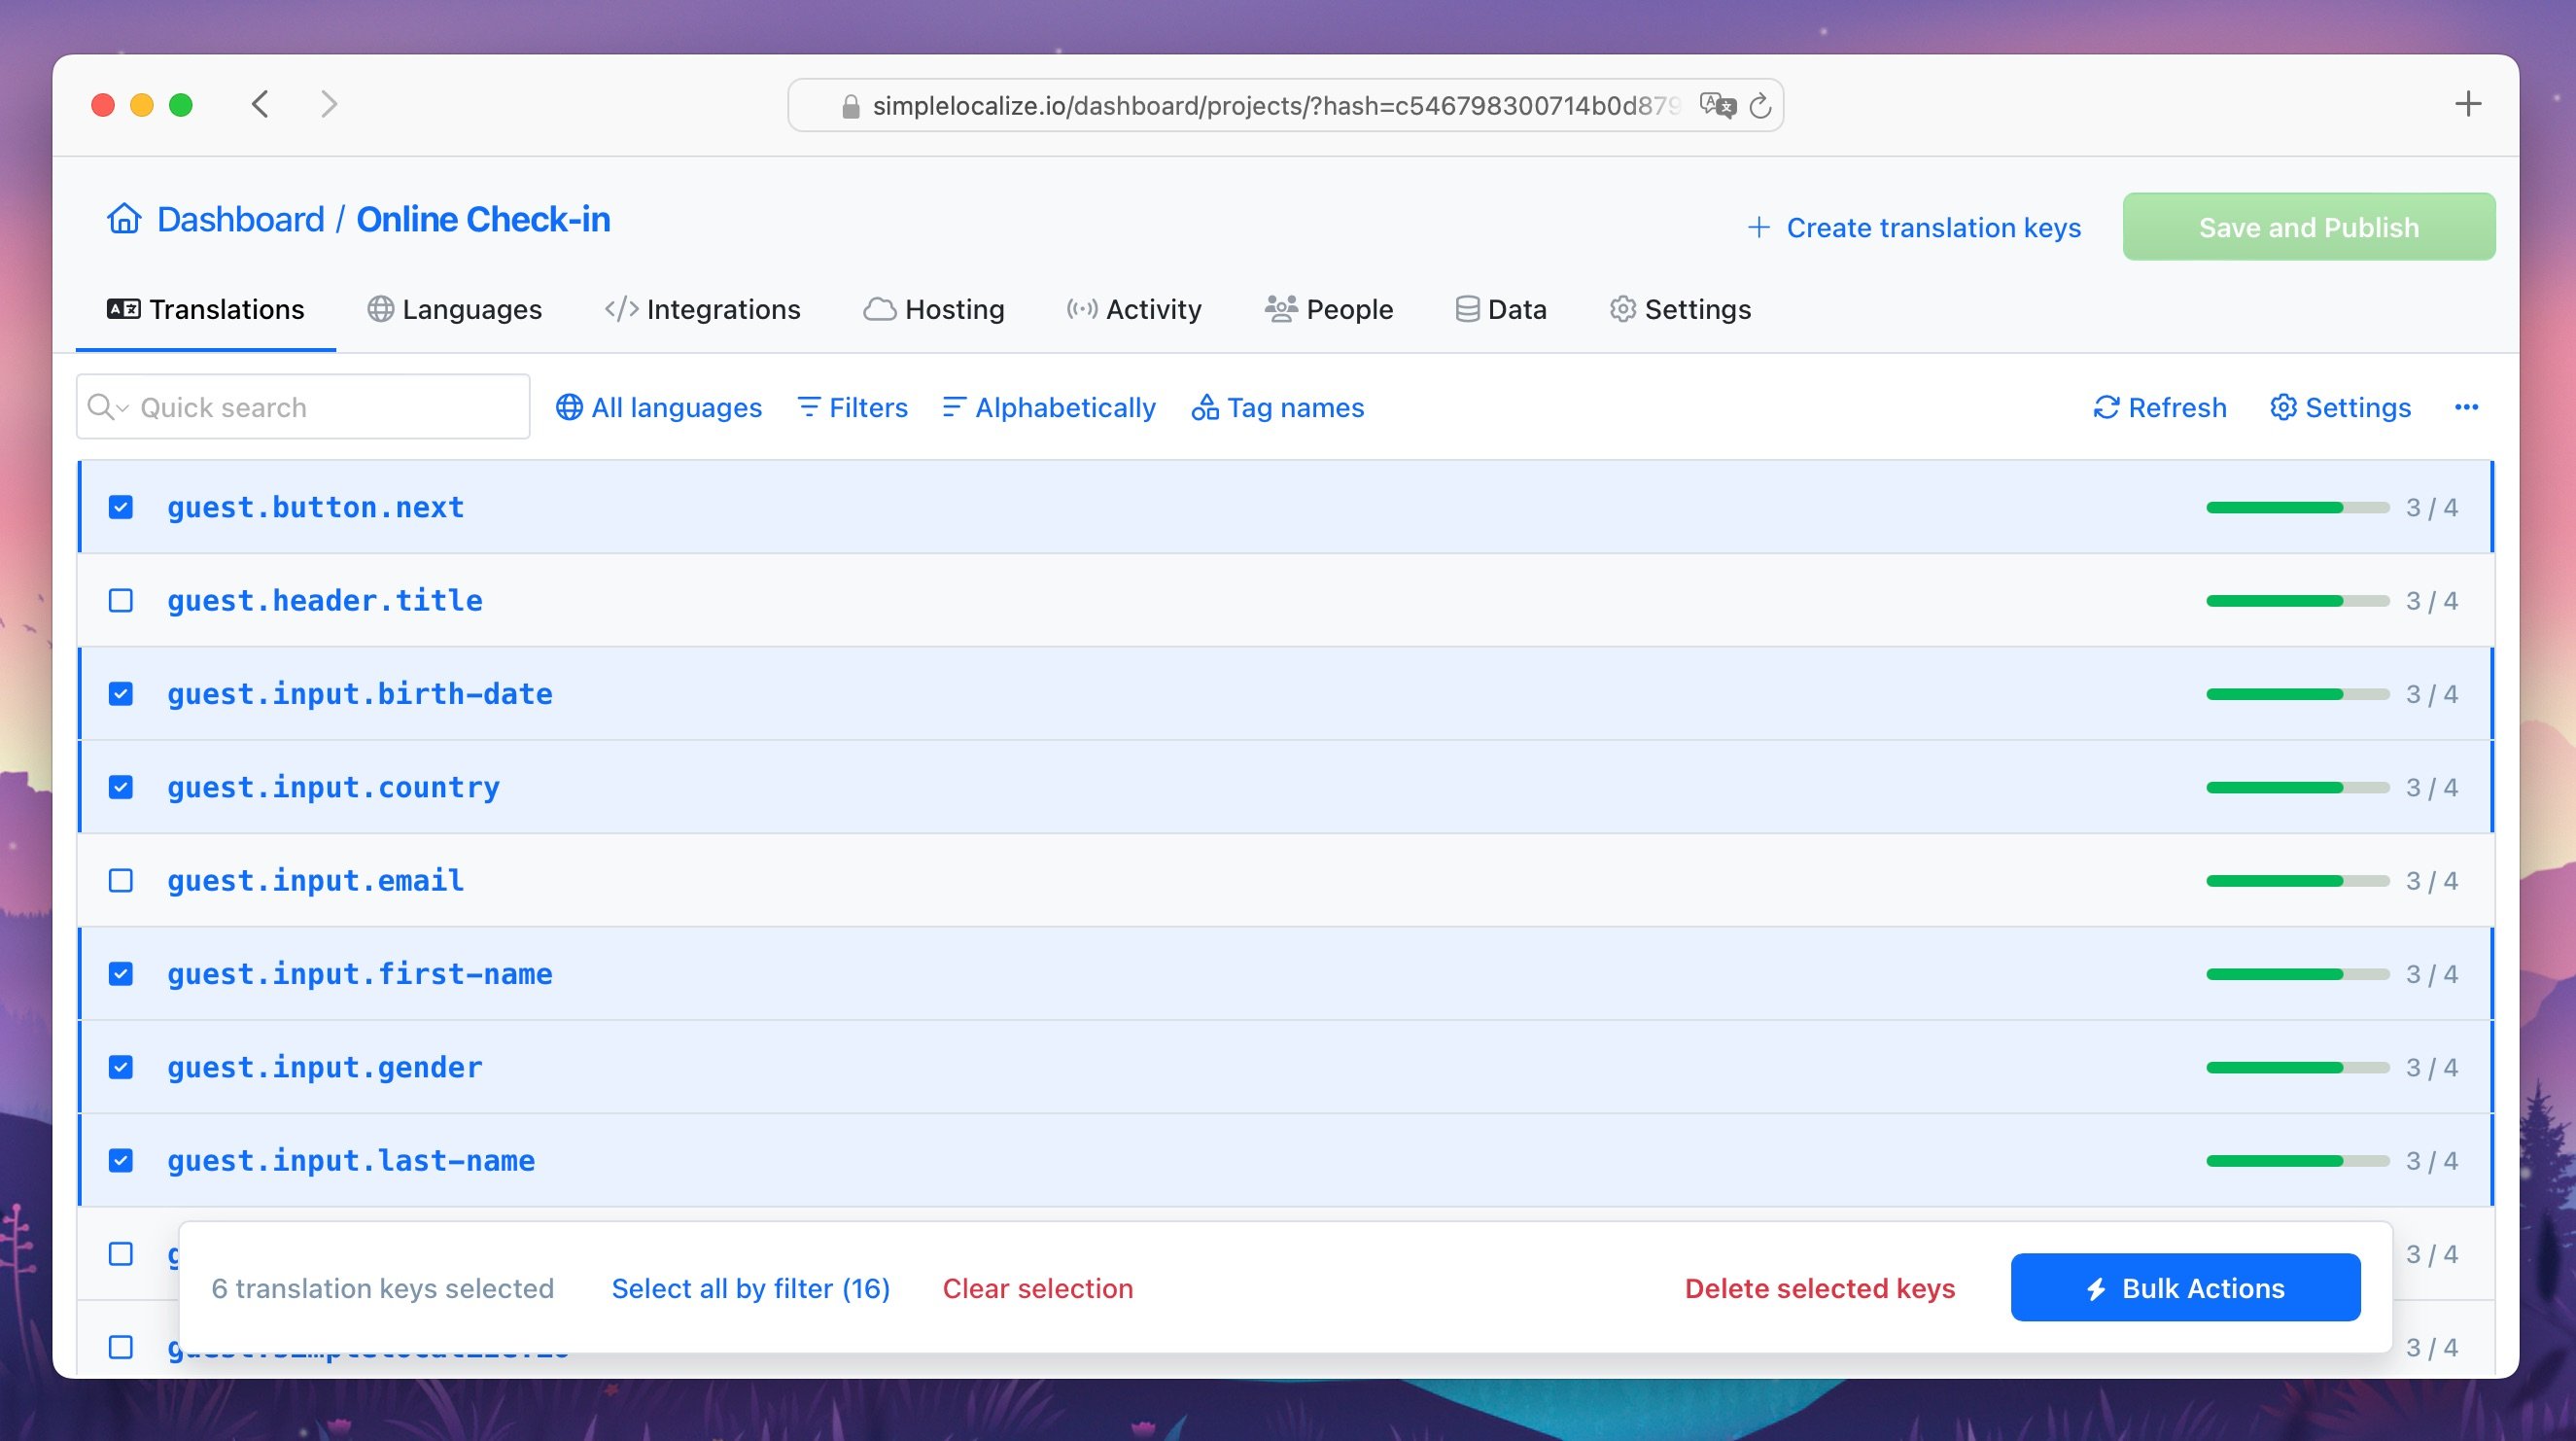Uncheck the guest.input.gender checkbox

(121, 1067)
